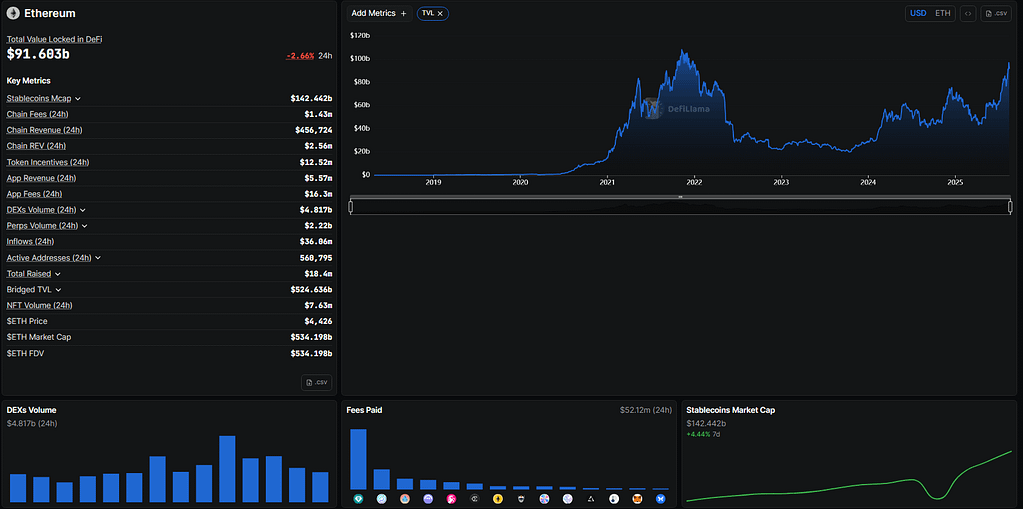Click the purple ghost Aave icon under Fees Paid
1023x509 pixels.
428,499
